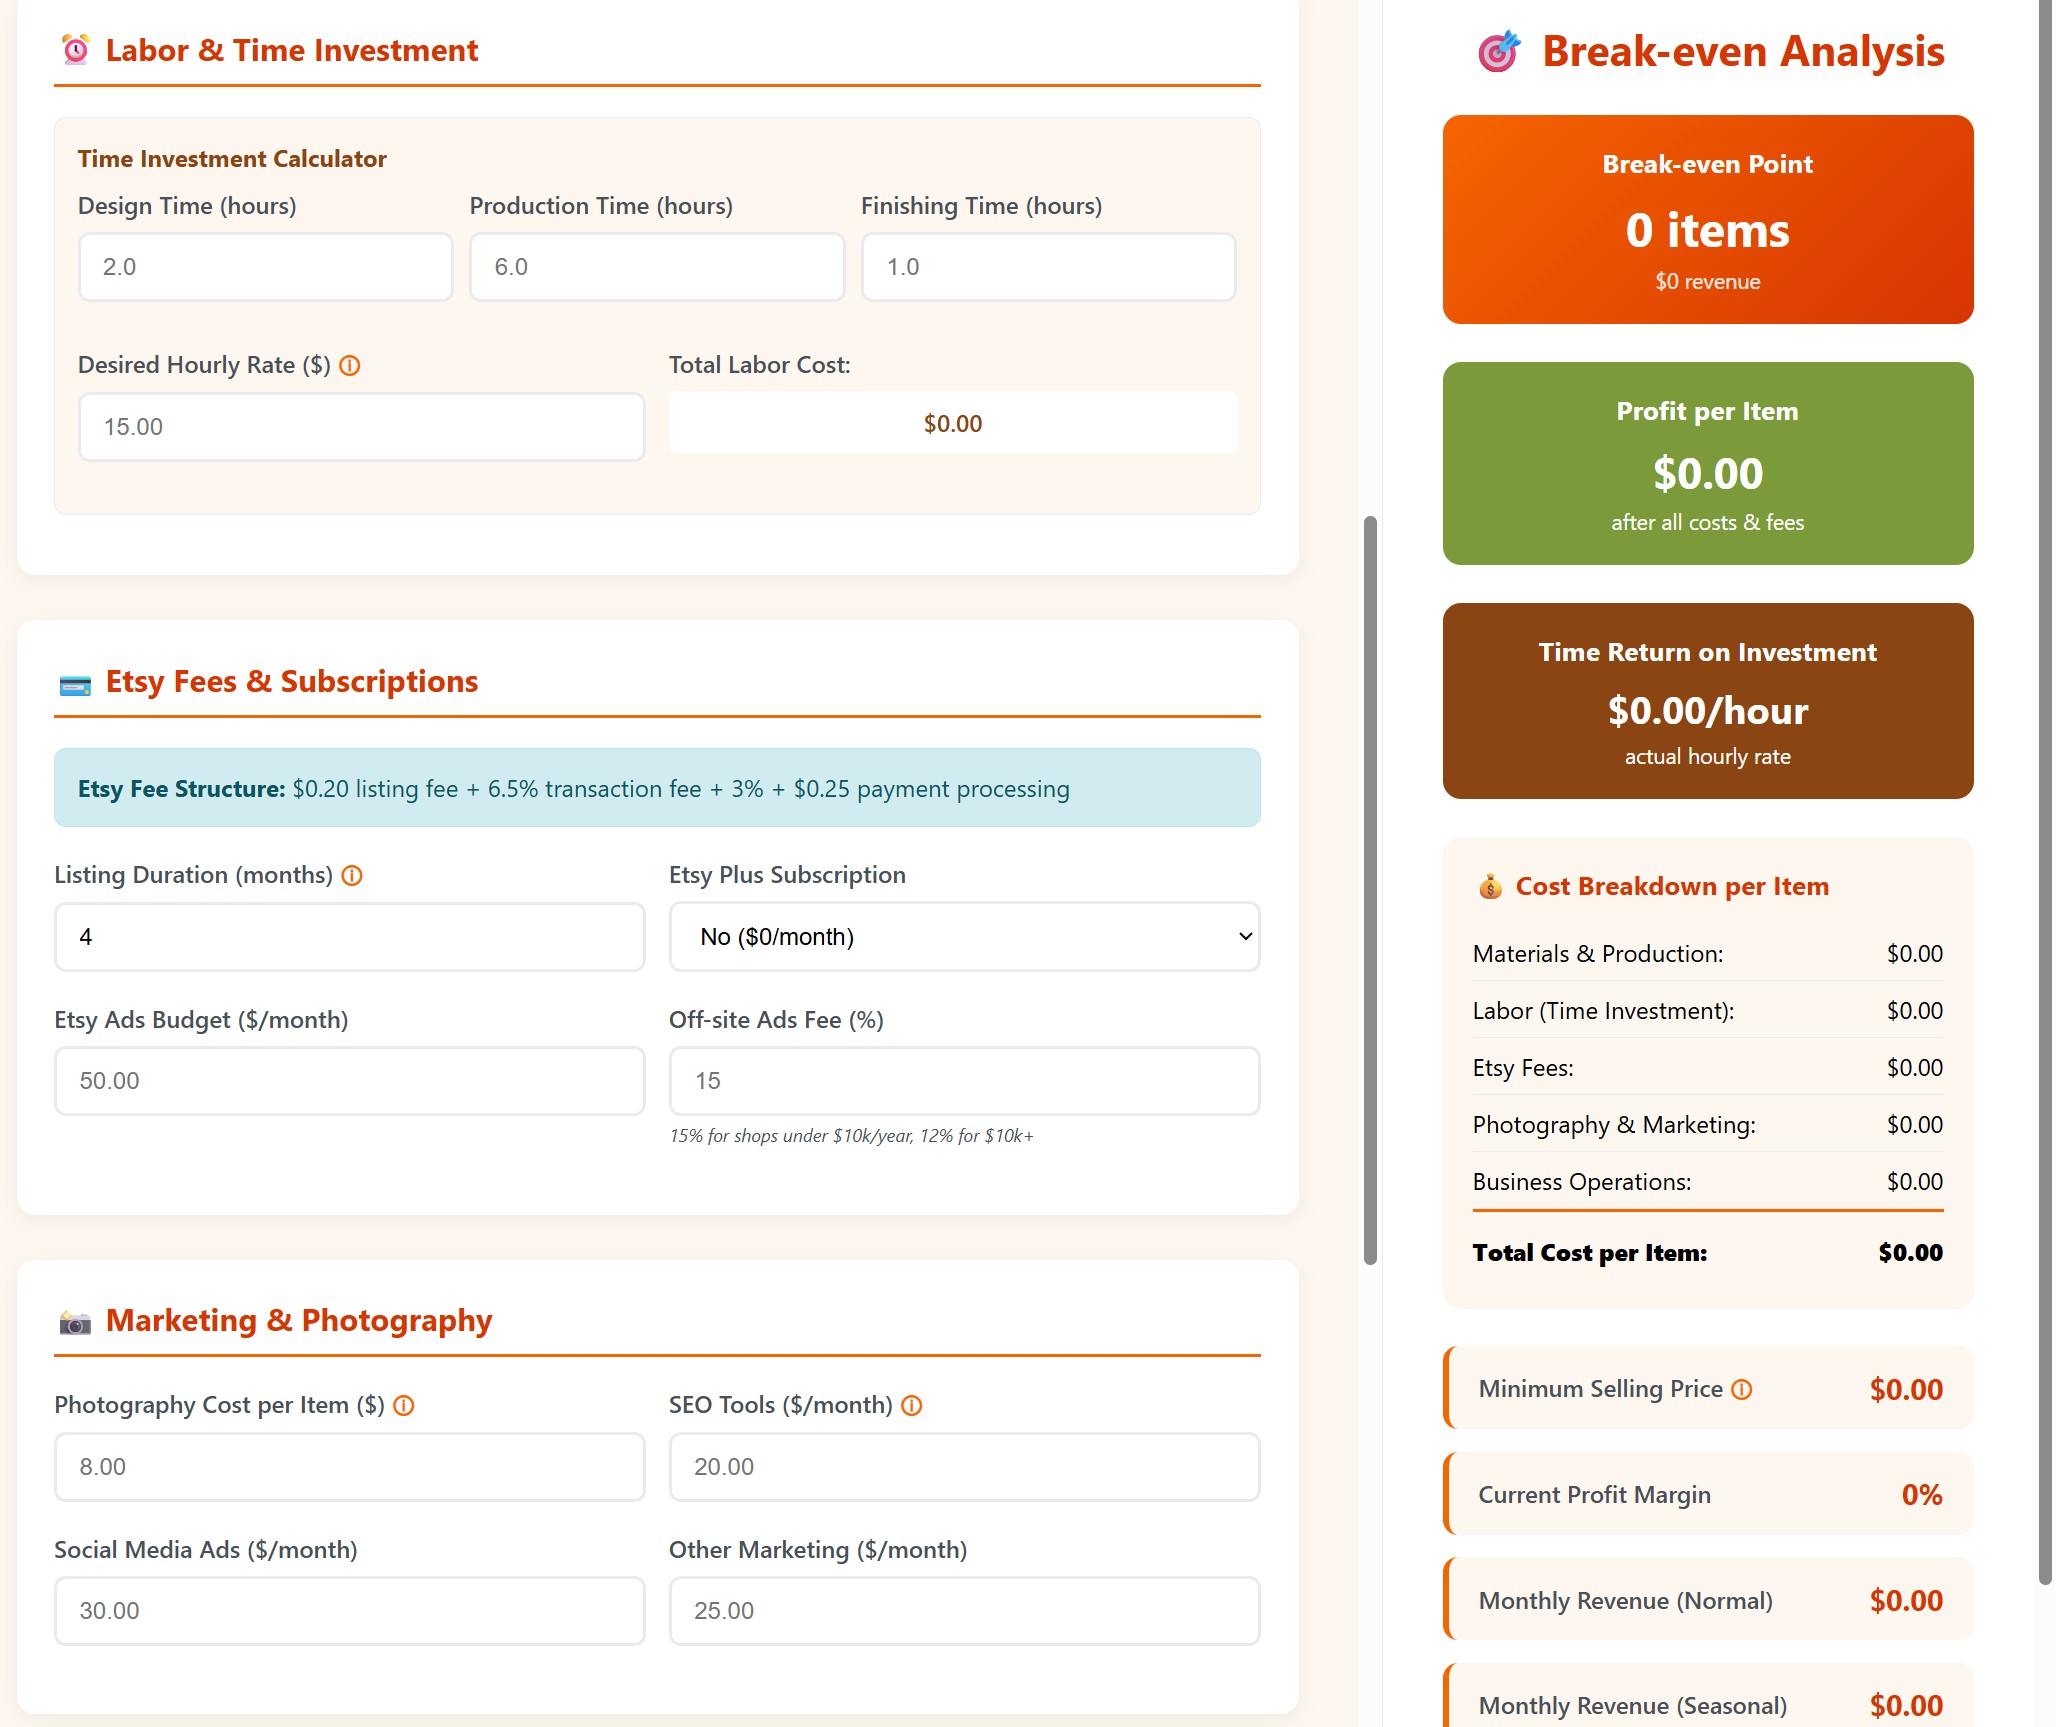
Task: Click the alarm clock icon in Labor heading
Action: tap(76, 50)
